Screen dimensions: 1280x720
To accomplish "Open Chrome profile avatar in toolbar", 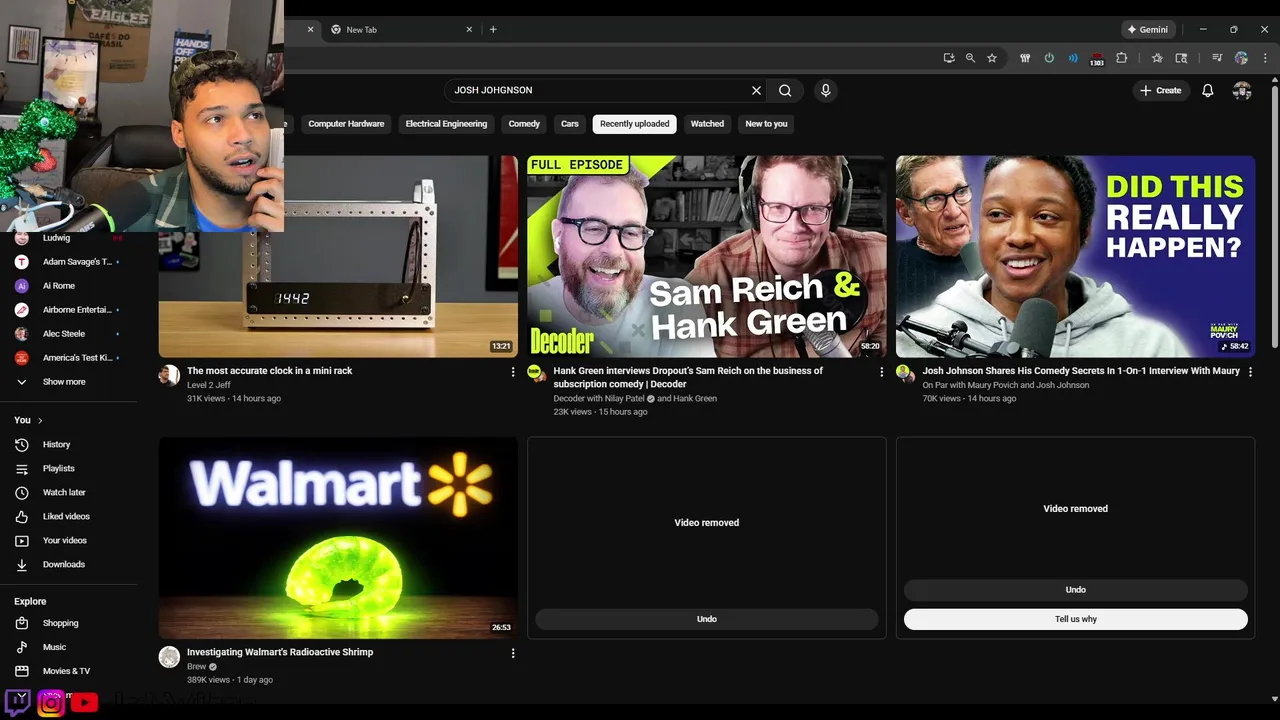I will 1241,58.
